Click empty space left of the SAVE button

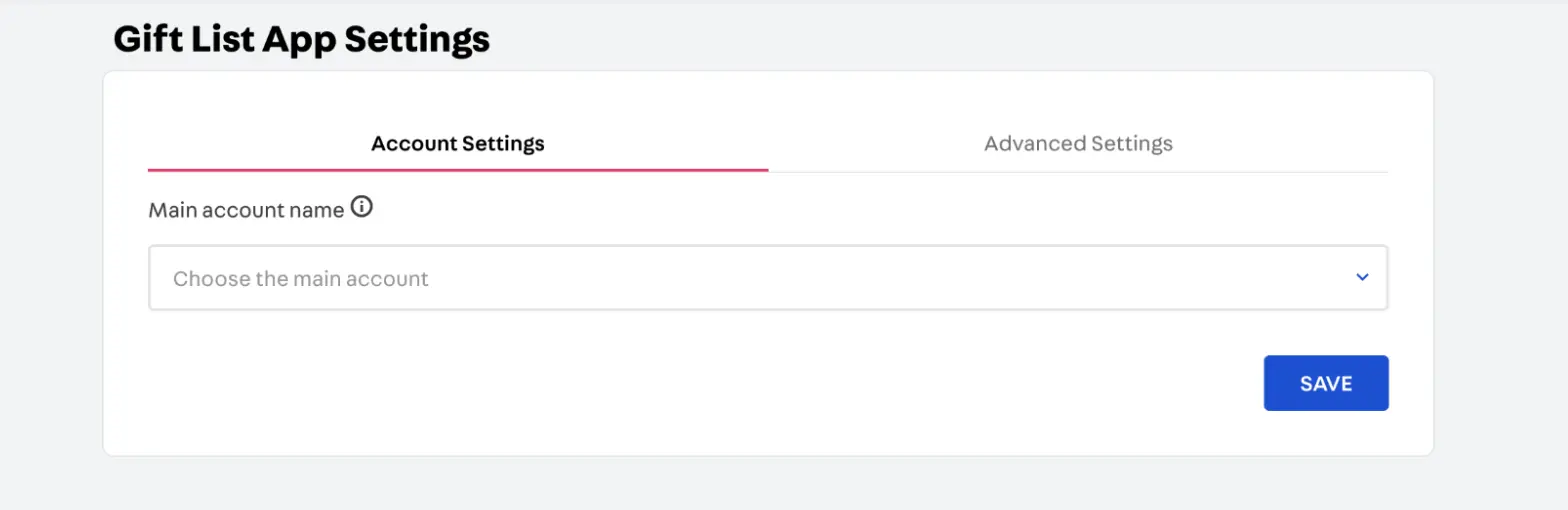800,383
